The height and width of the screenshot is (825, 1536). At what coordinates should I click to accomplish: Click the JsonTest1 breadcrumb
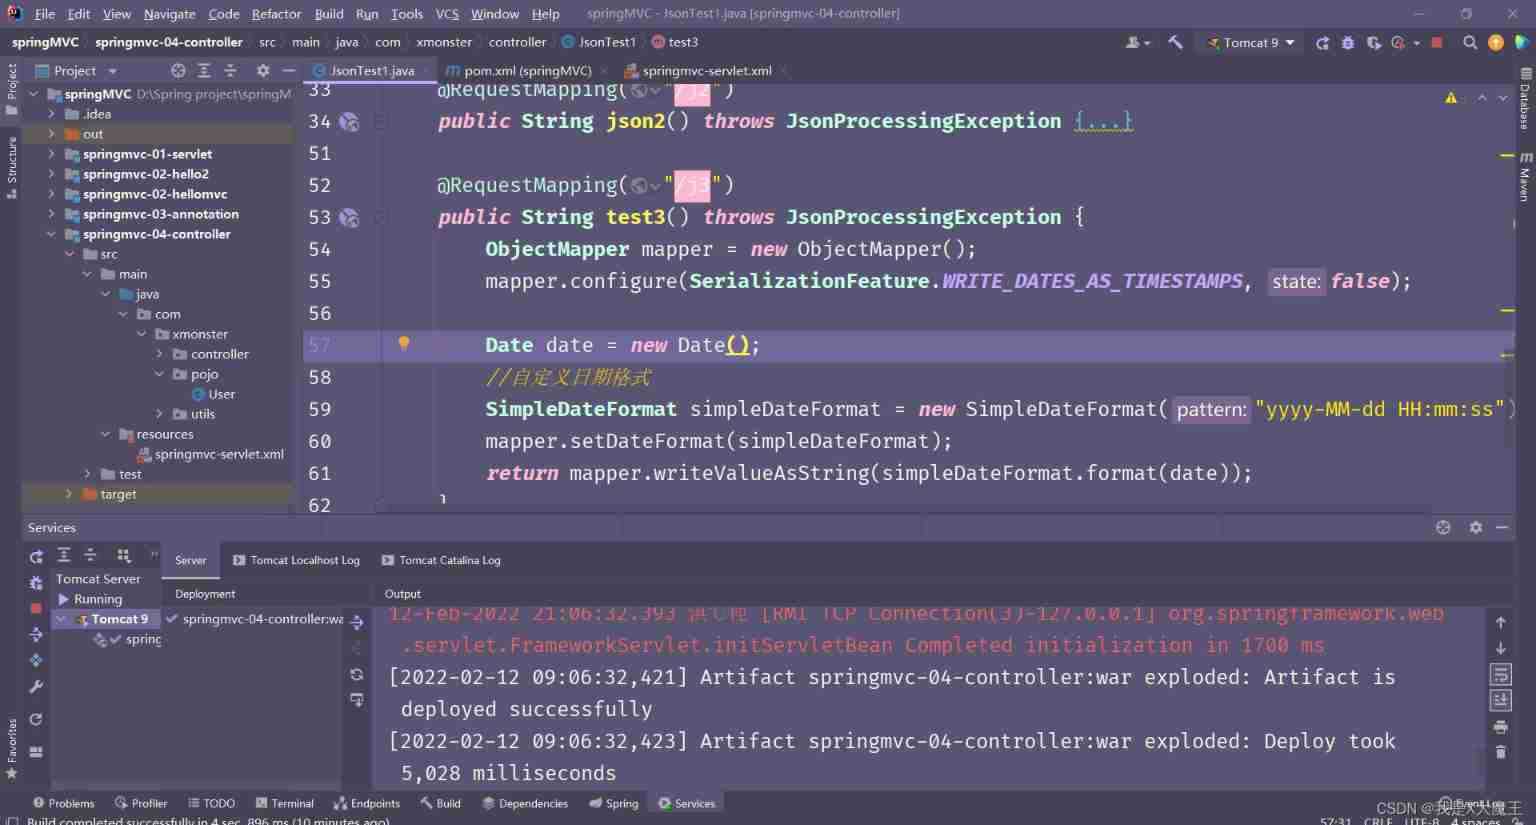pyautogui.click(x=599, y=42)
